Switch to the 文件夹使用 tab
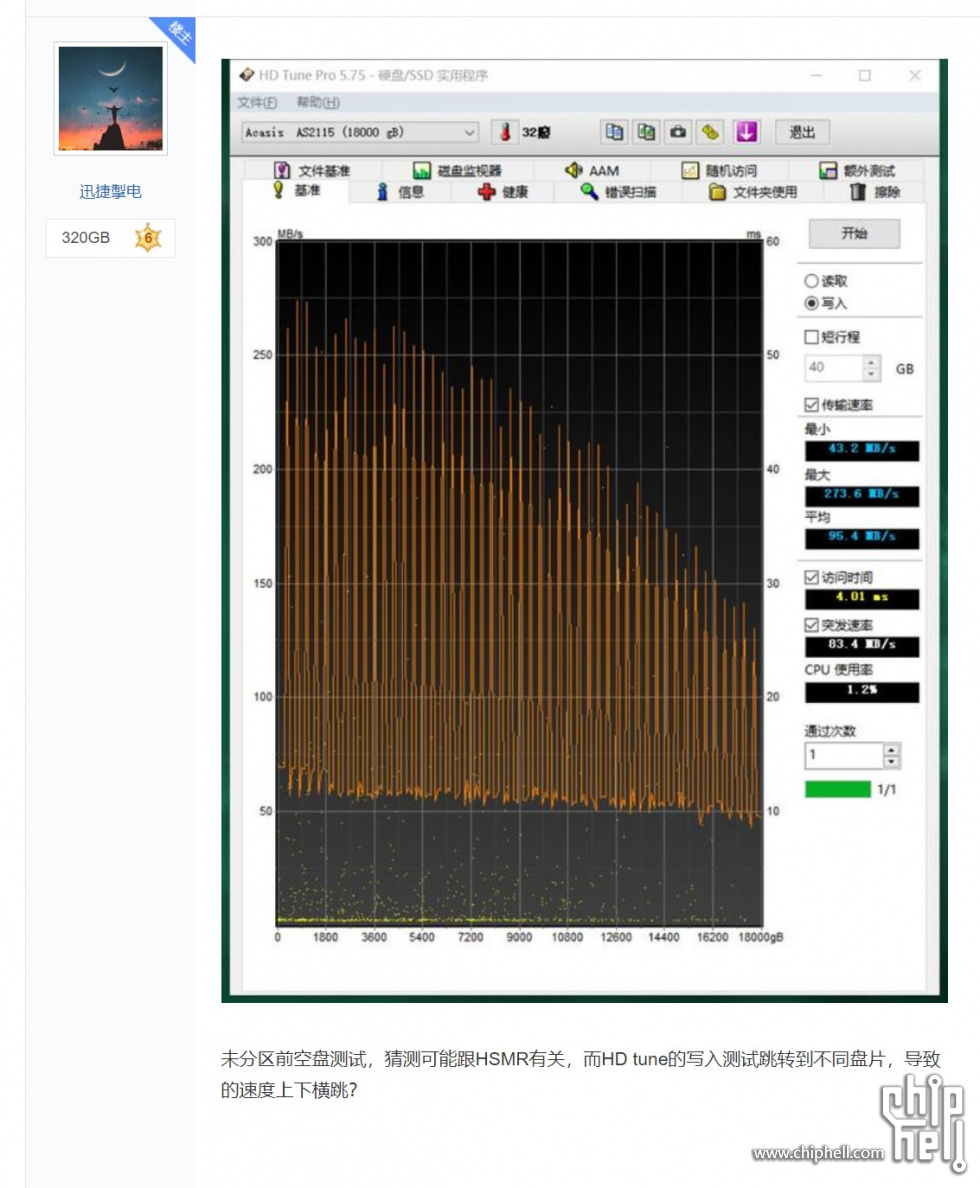 753,192
